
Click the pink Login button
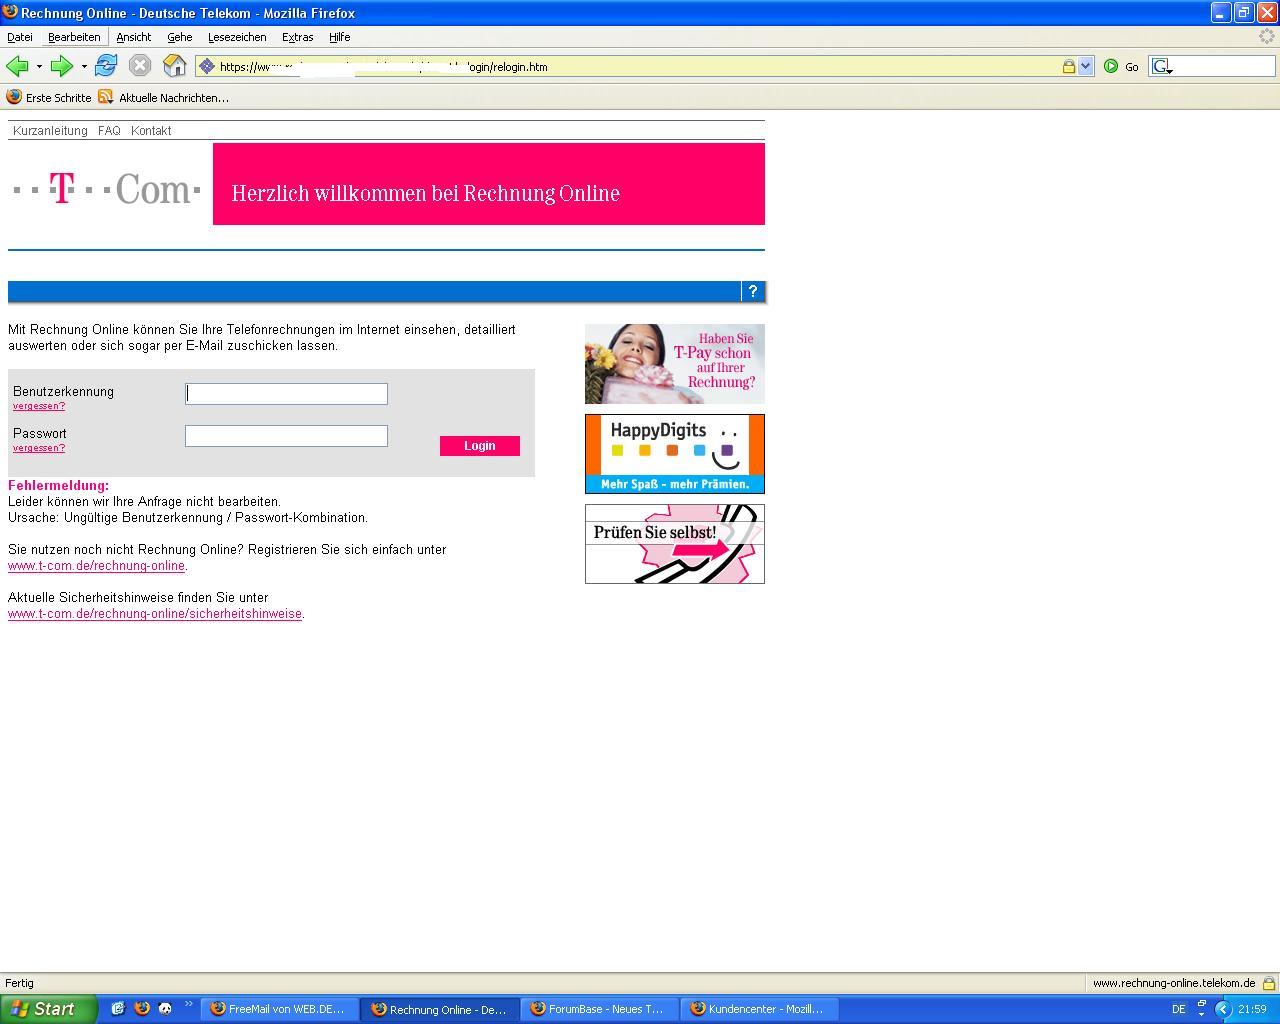(480, 446)
